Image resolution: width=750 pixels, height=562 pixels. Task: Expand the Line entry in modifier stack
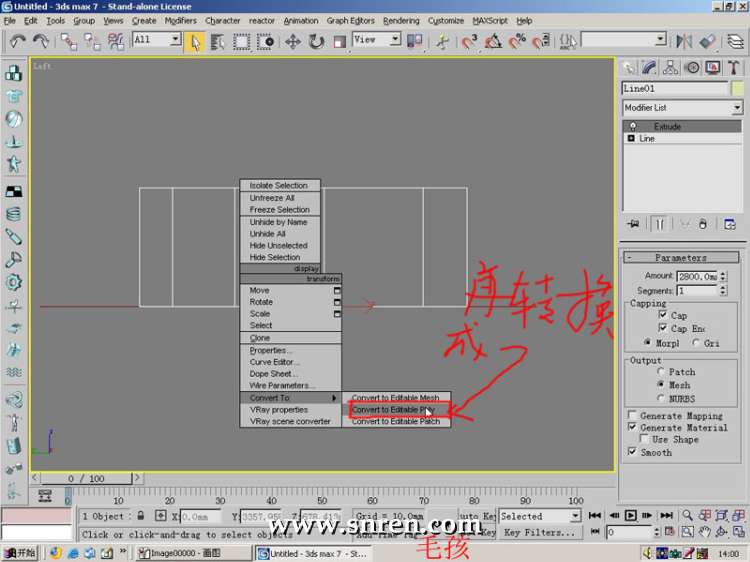(x=631, y=138)
